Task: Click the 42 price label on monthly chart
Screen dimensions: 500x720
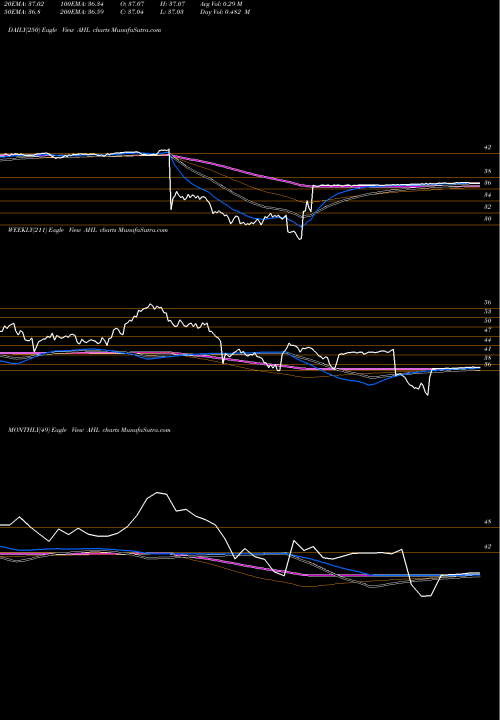Action: click(487, 547)
